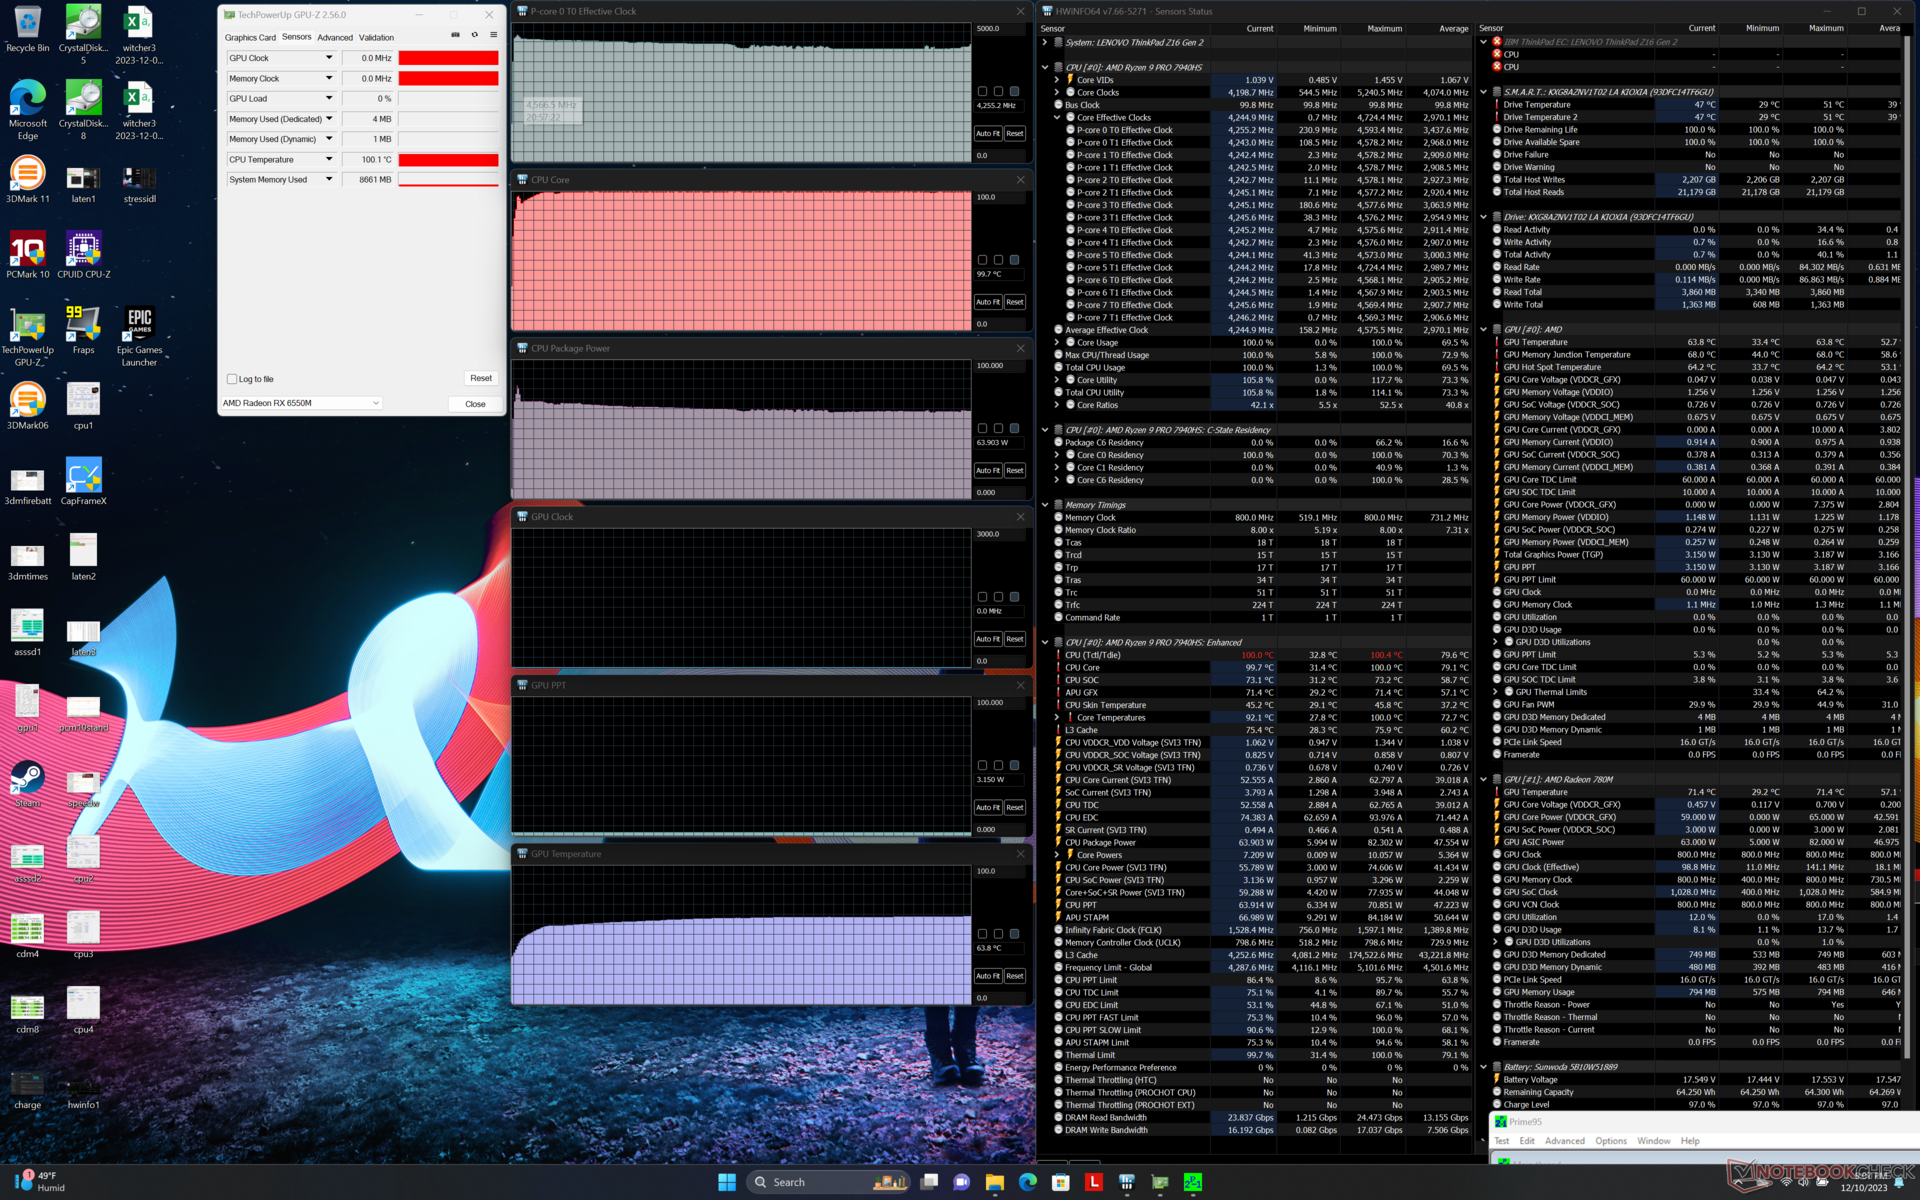
Task: Toggle leftmost checkbox in GPU Temperature graph
Action: pyautogui.click(x=982, y=934)
